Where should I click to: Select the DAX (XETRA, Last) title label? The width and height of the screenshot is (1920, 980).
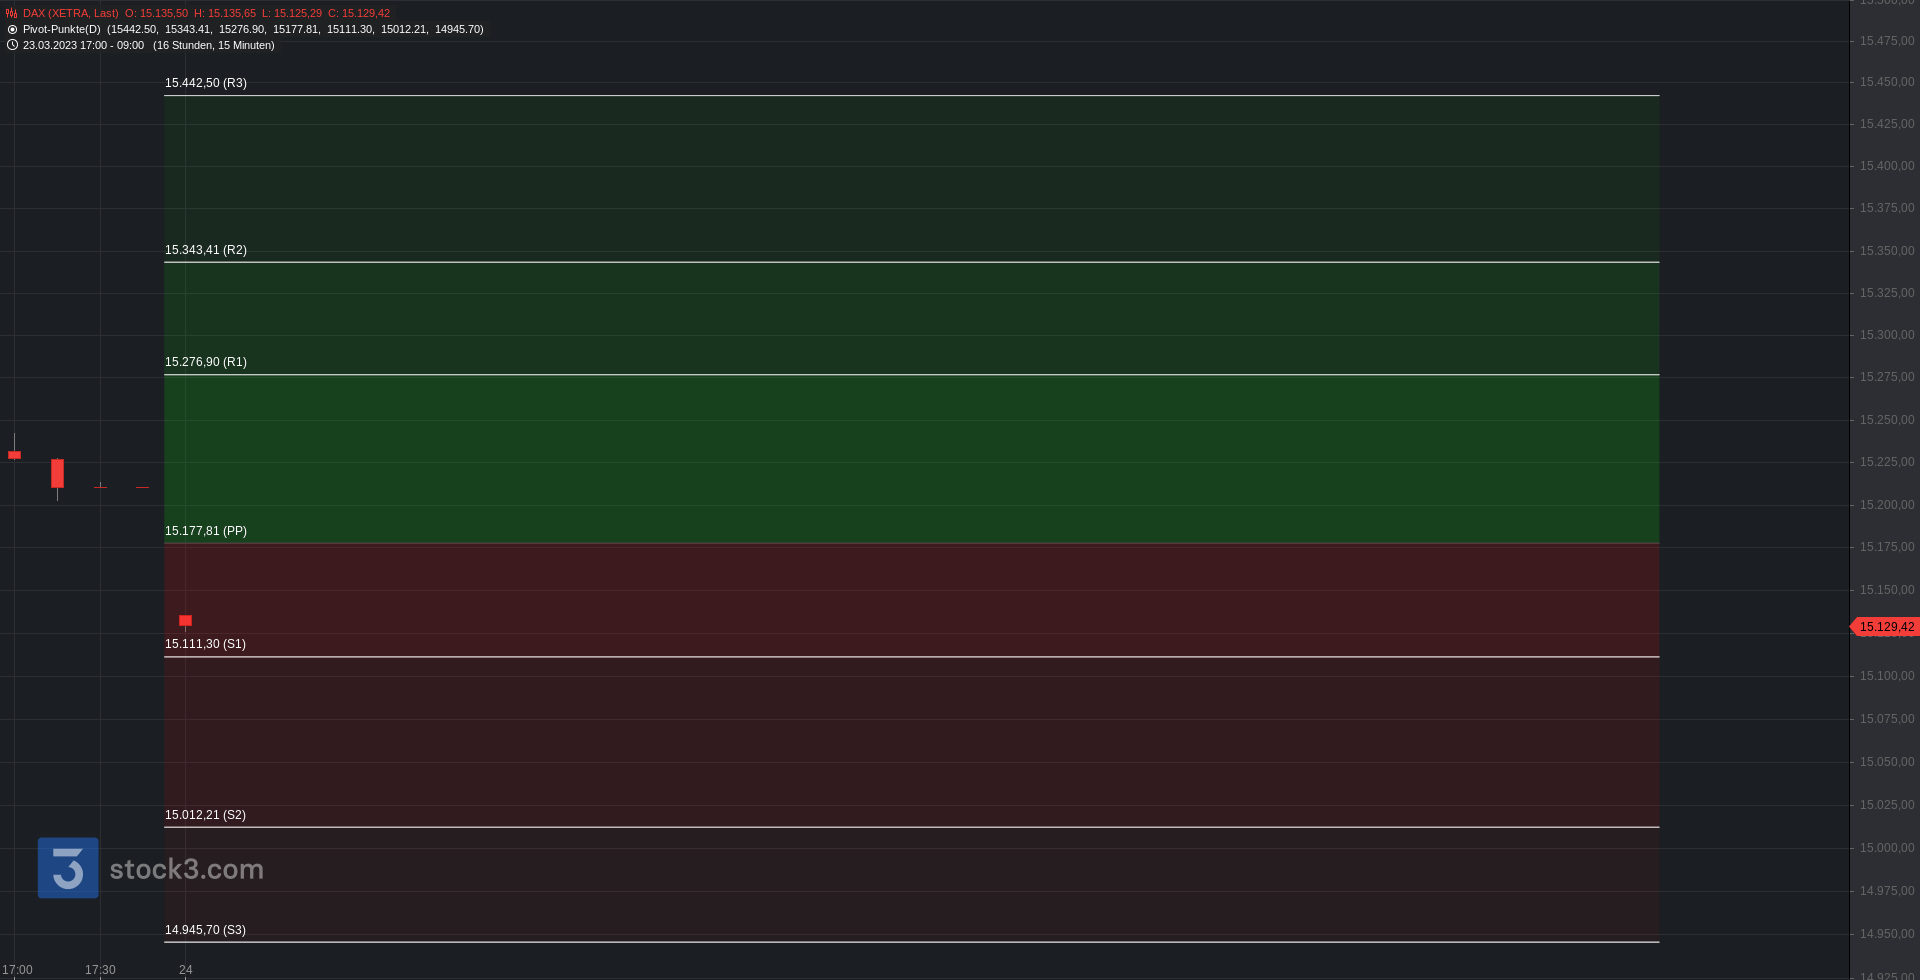(x=70, y=14)
